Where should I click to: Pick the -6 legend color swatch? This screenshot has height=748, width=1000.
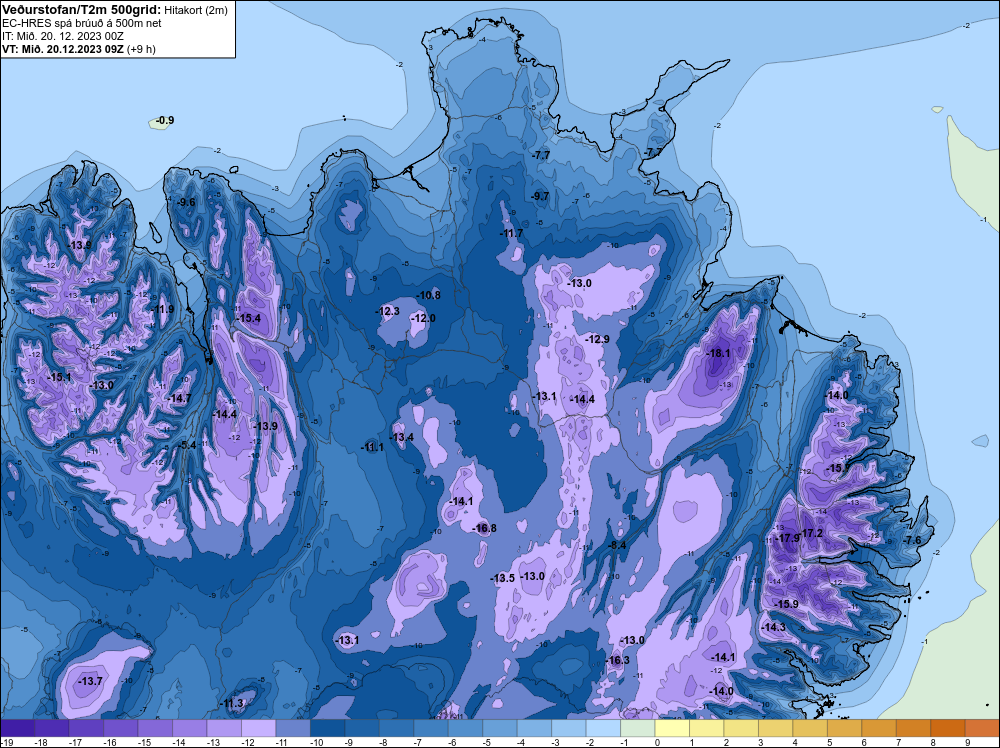pyautogui.click(x=465, y=728)
